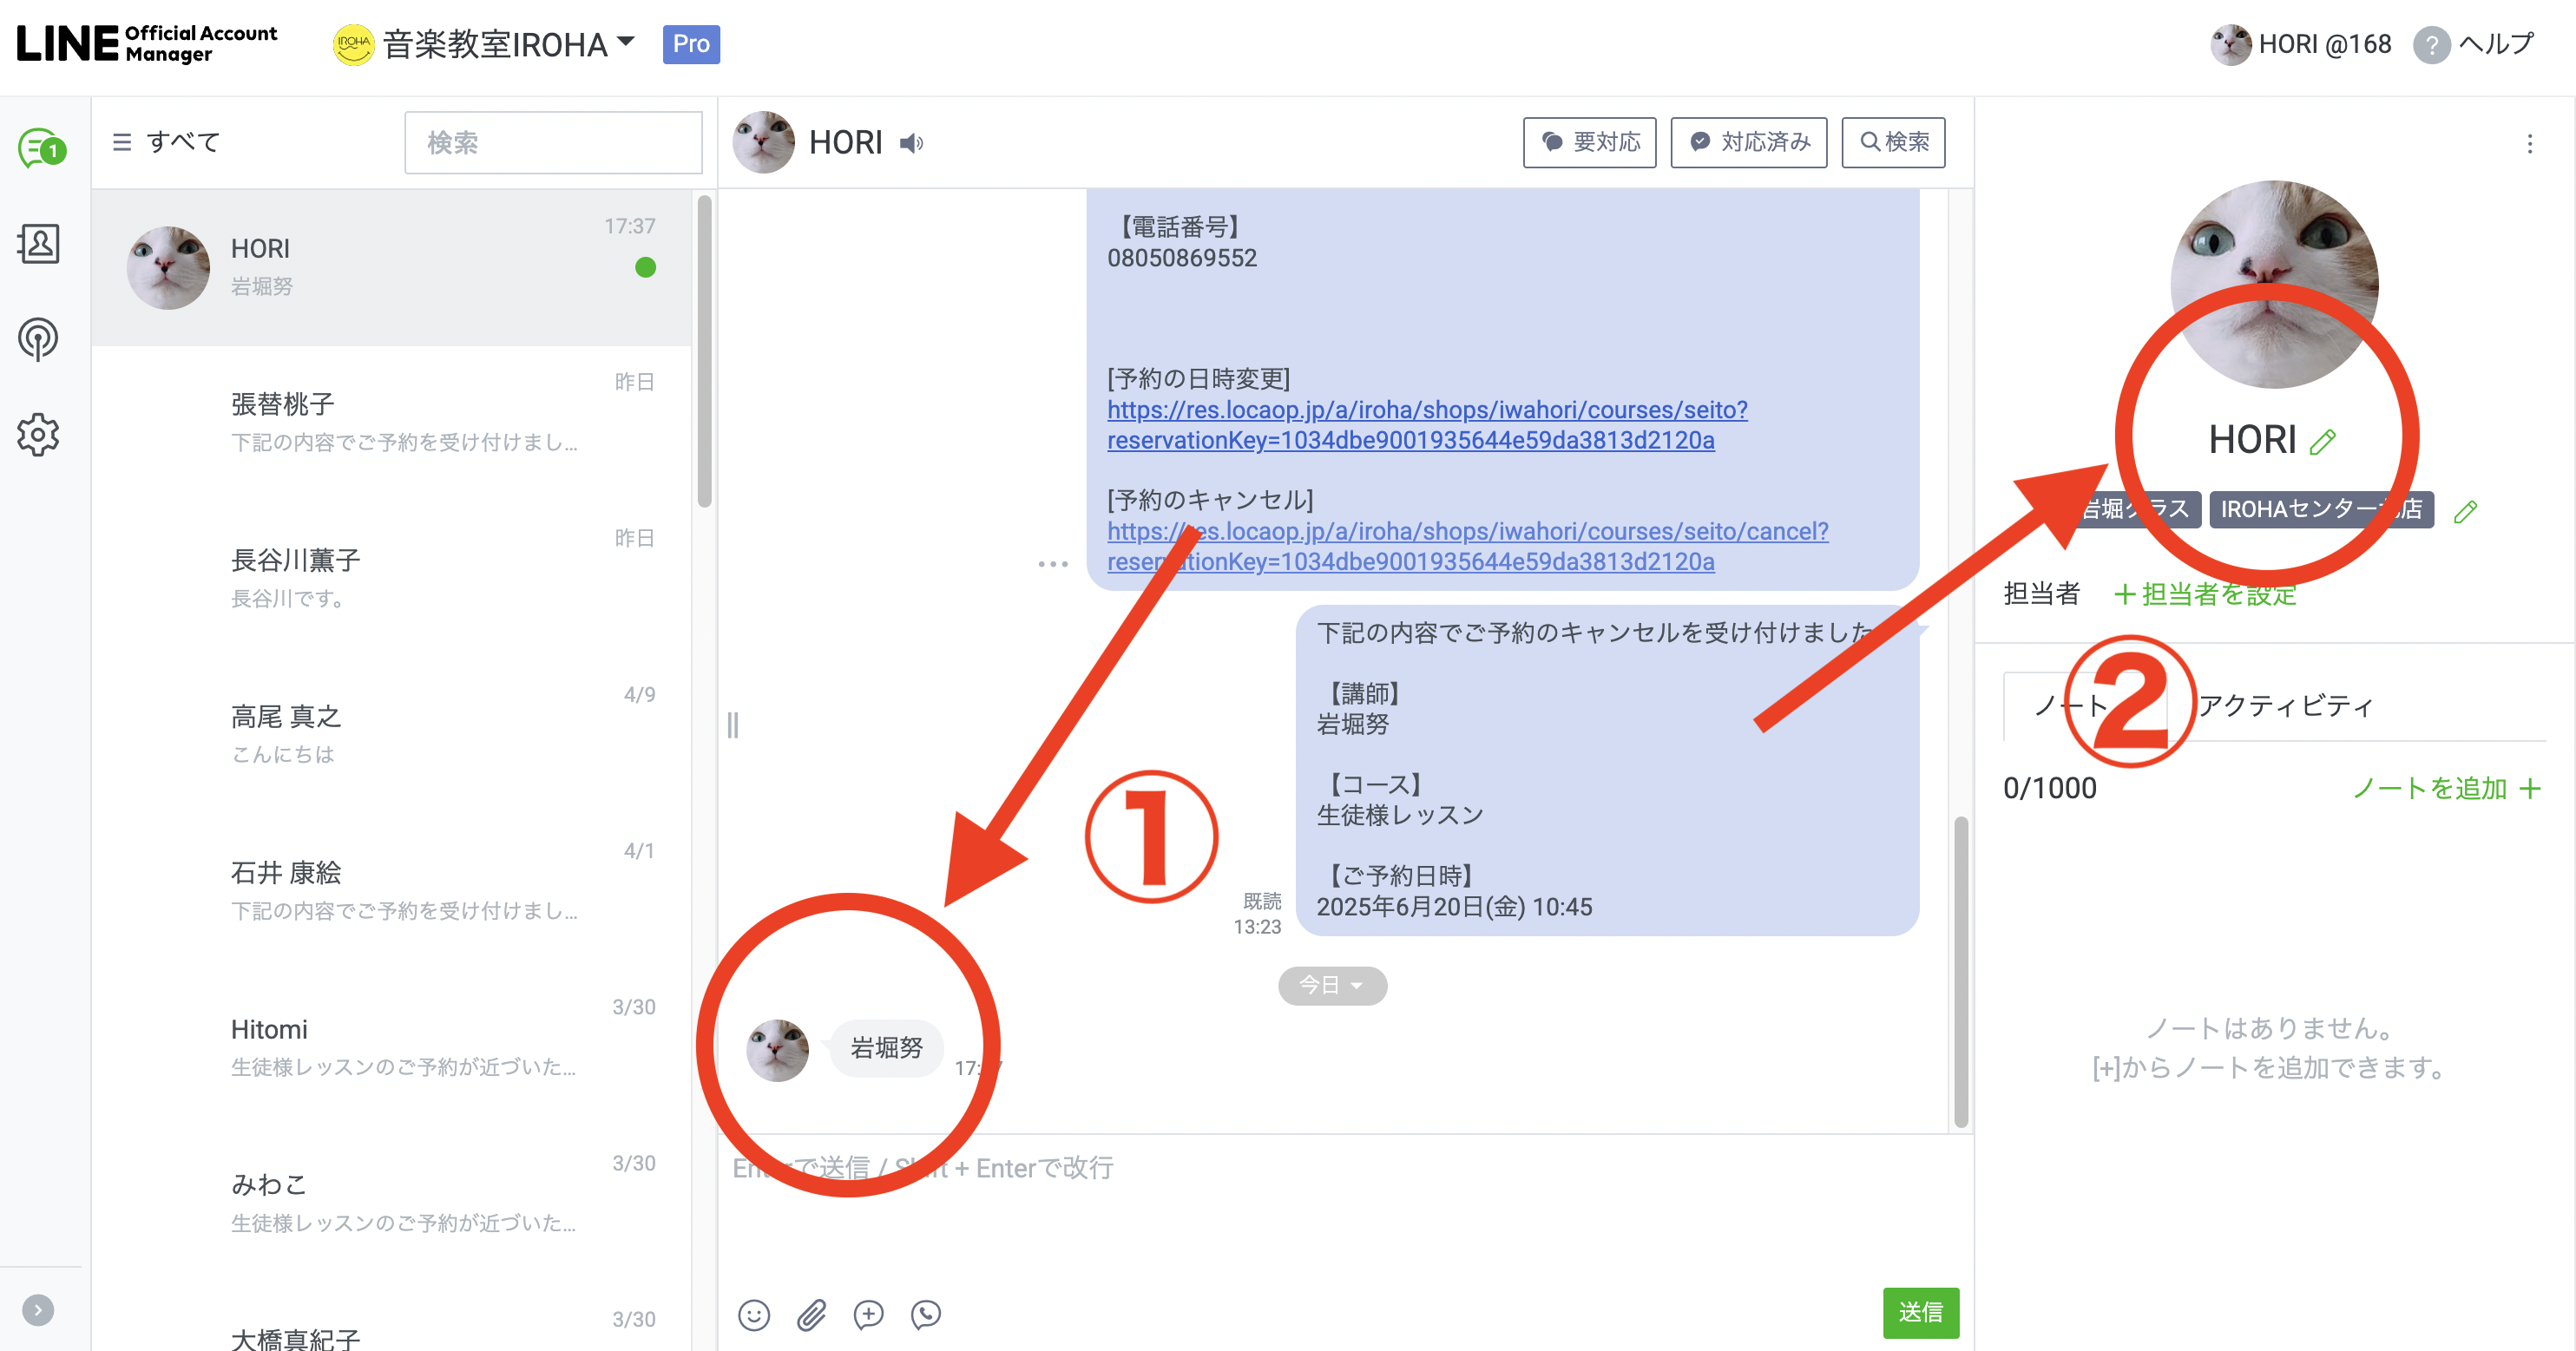Mark chat as 対応済み
The image size is (2576, 1351).
(x=1748, y=142)
